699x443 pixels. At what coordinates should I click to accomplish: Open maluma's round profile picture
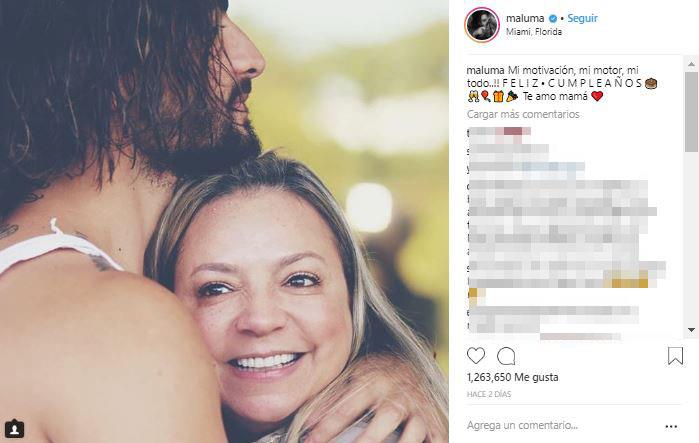click(x=482, y=24)
